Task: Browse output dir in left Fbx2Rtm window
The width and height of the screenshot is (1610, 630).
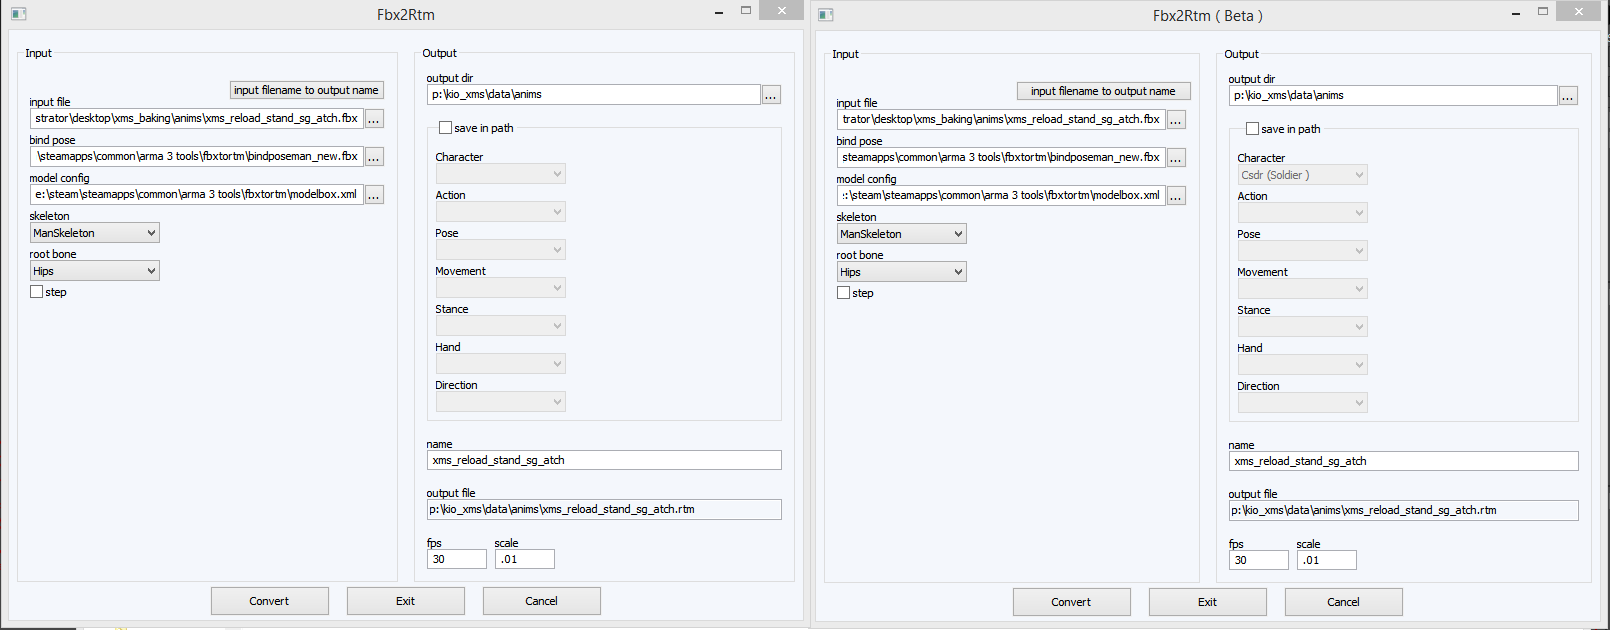Action: pos(771,95)
